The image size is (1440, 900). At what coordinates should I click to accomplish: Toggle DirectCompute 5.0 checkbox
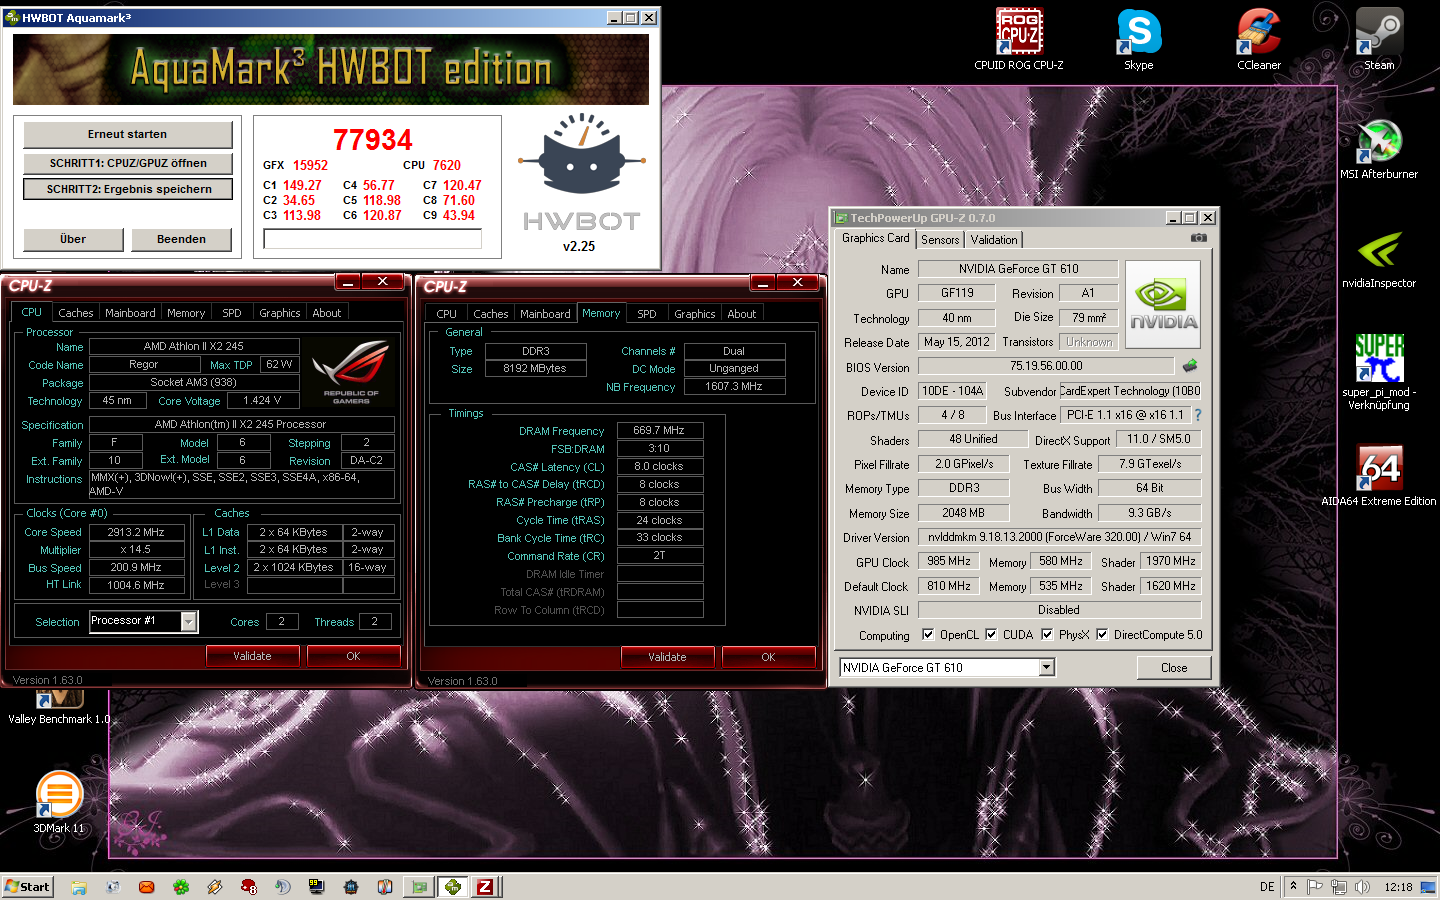point(1102,634)
